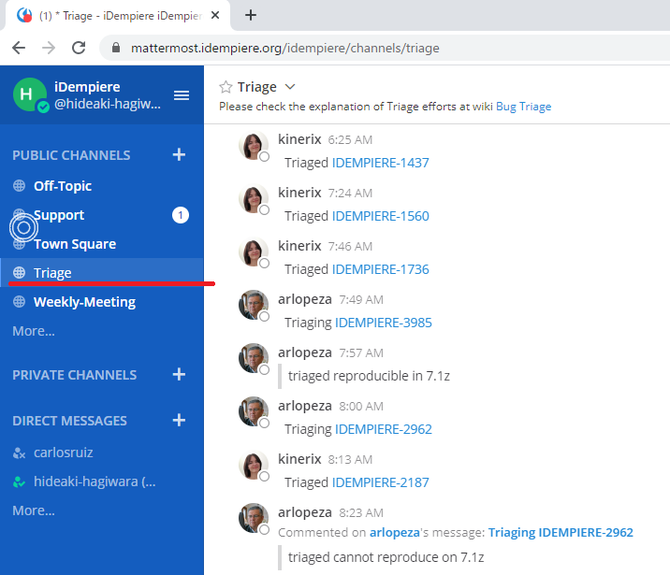Click the address bar URL
Screen dimensions: 670x575
(x=285, y=48)
